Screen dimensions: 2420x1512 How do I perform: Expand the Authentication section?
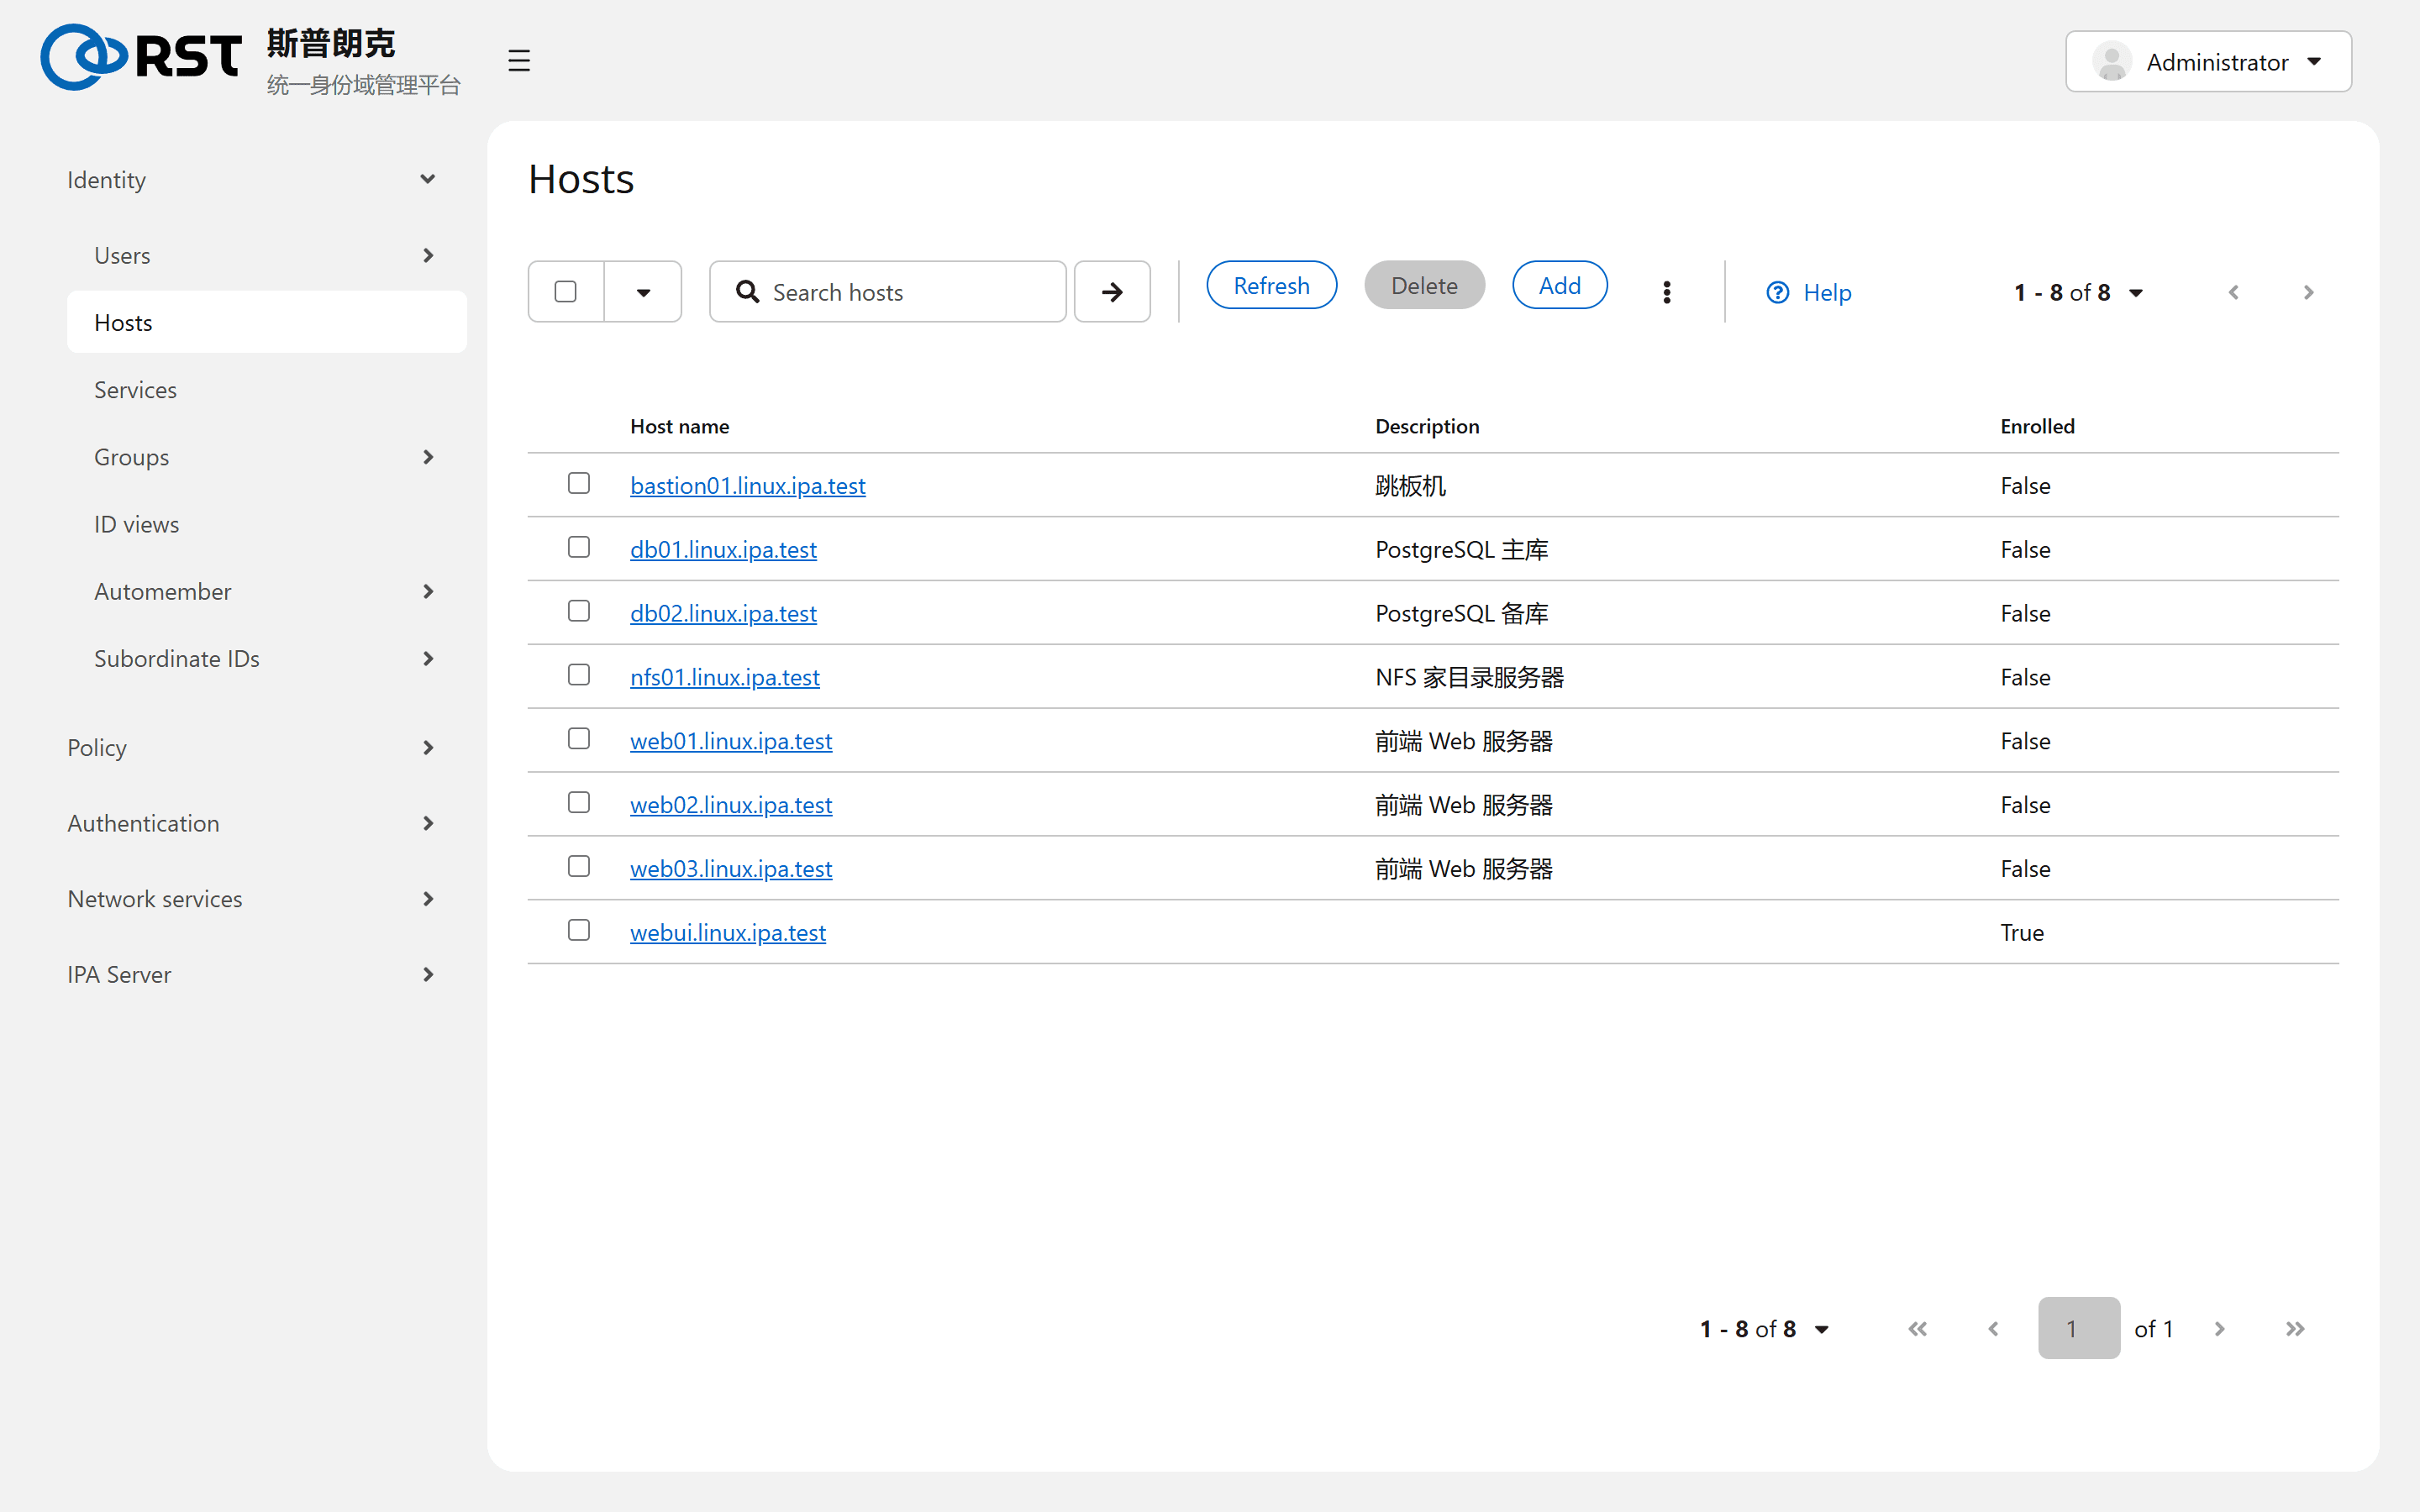pyautogui.click(x=253, y=823)
